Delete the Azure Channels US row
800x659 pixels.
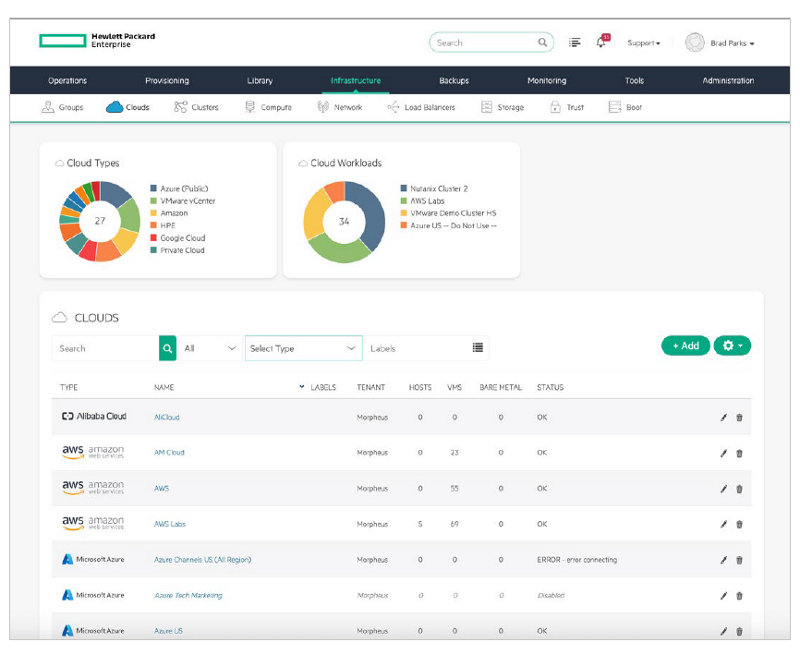[x=739, y=560]
